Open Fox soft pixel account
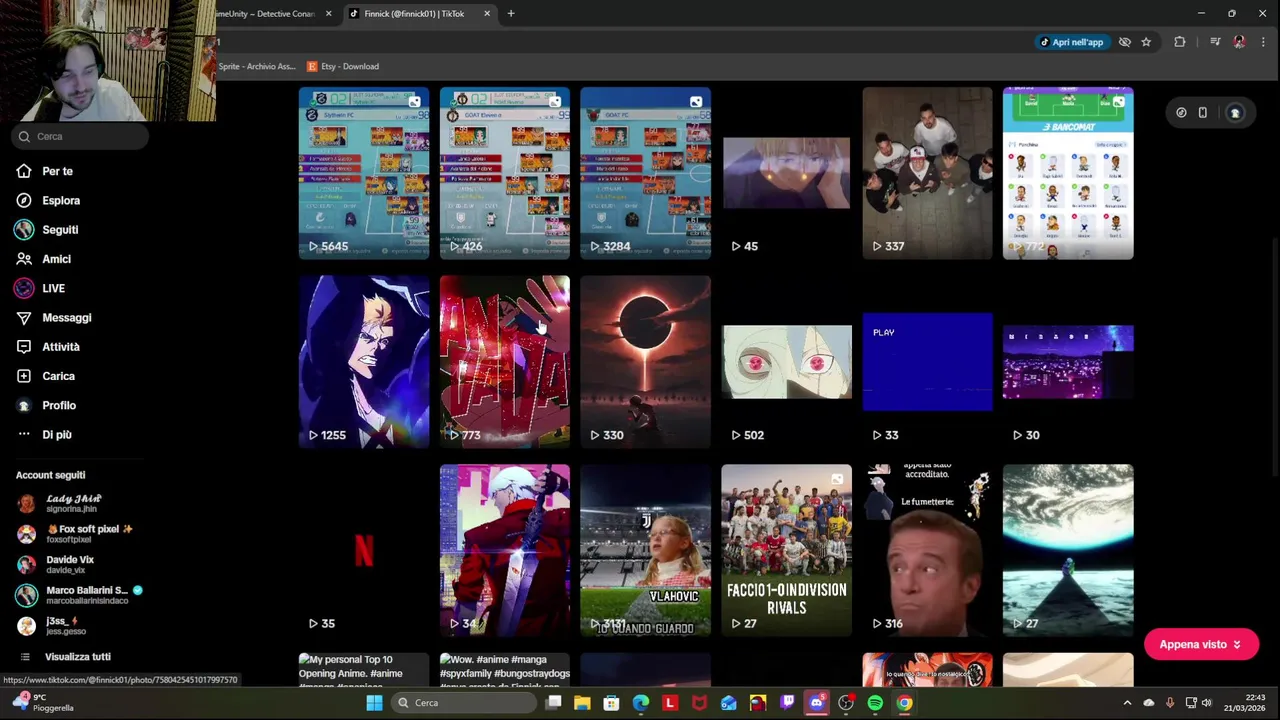 (75, 534)
